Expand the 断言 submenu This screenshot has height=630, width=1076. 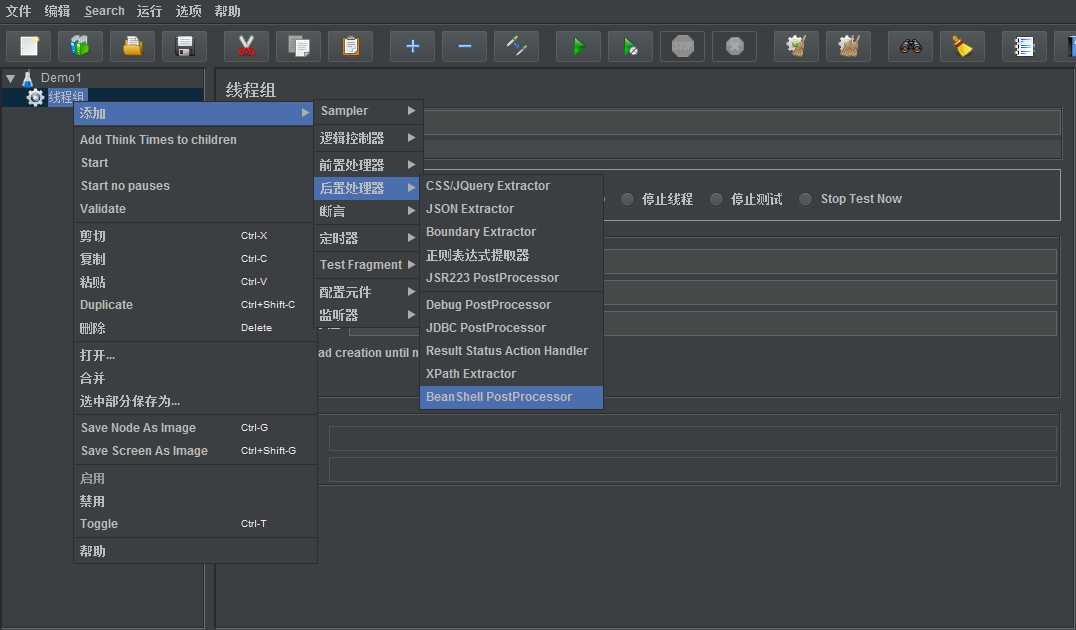point(368,211)
